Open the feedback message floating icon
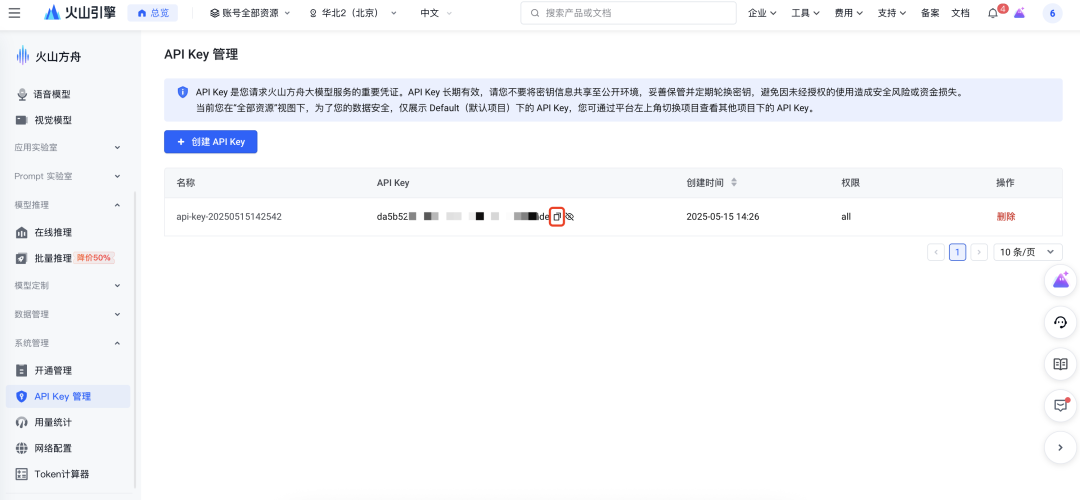The height and width of the screenshot is (500, 1080). (1060, 405)
